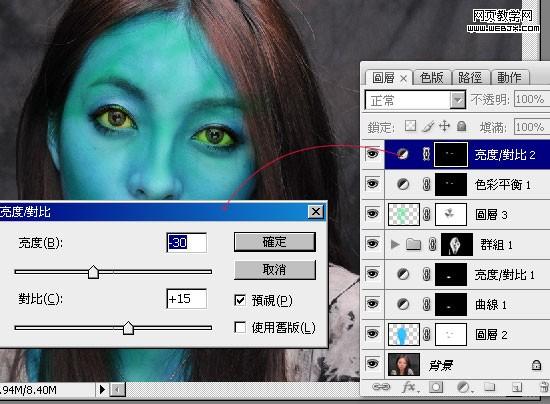Click mask link icon on 亮度/對比 2 layer
The height and width of the screenshot is (404, 550).
(x=426, y=154)
